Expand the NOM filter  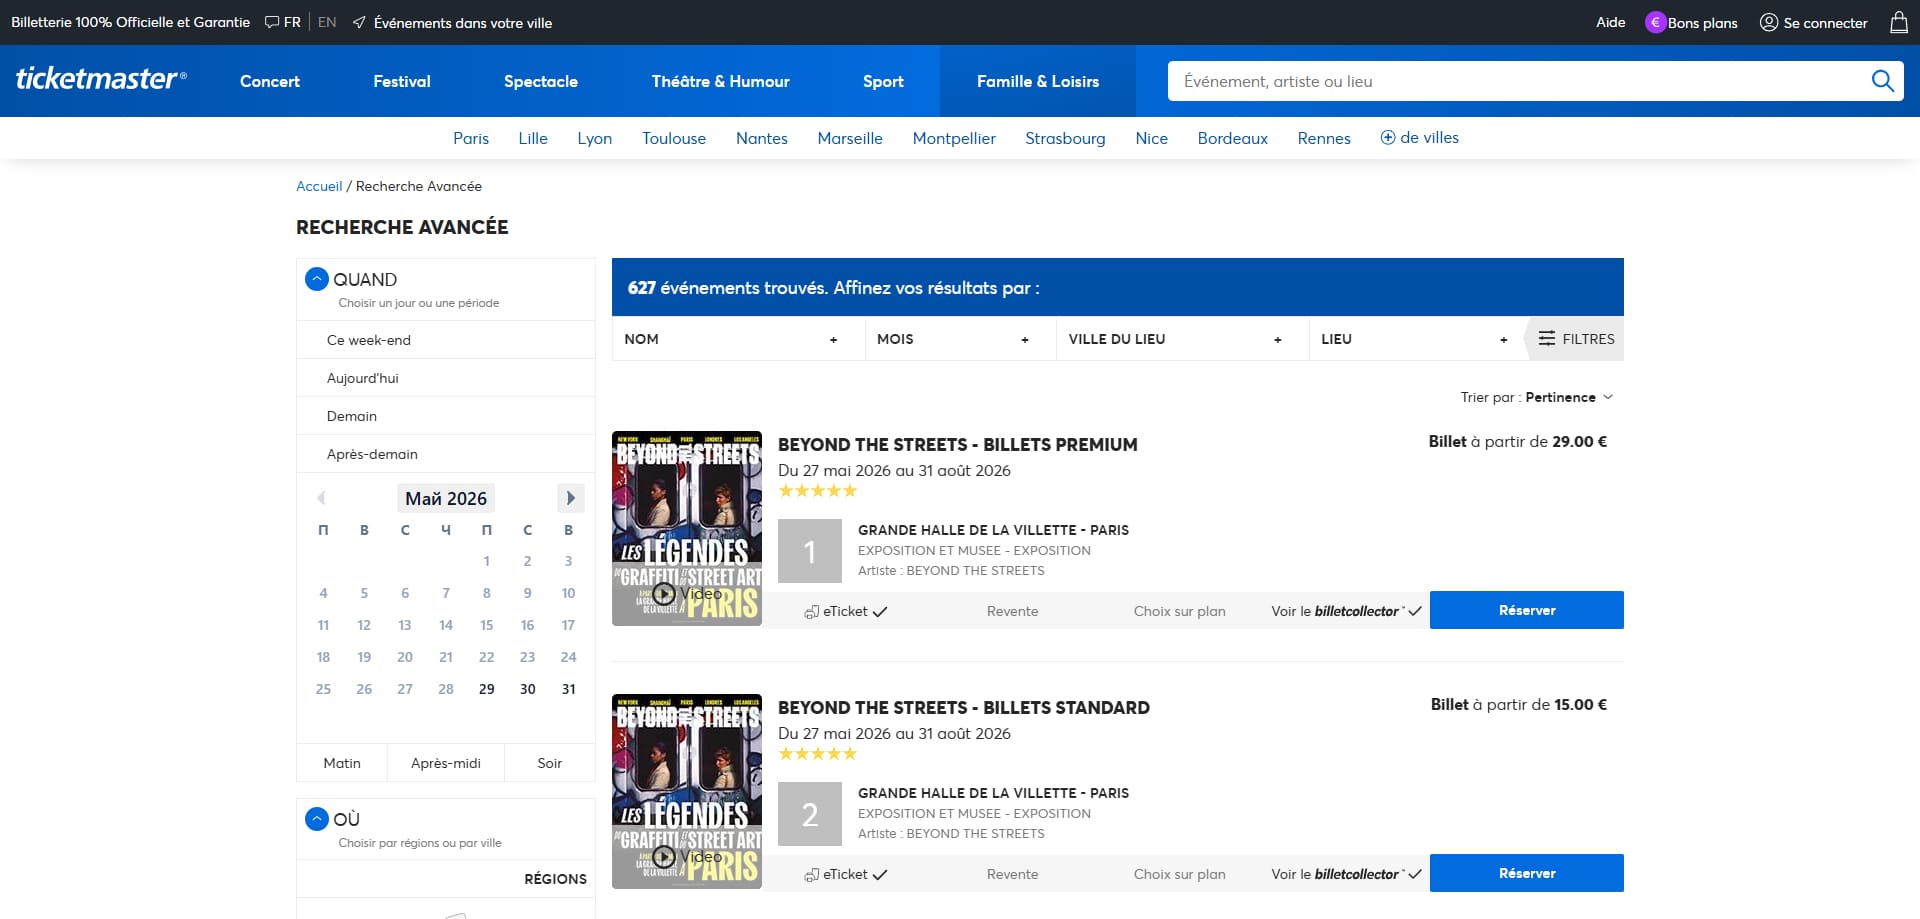[x=738, y=339]
